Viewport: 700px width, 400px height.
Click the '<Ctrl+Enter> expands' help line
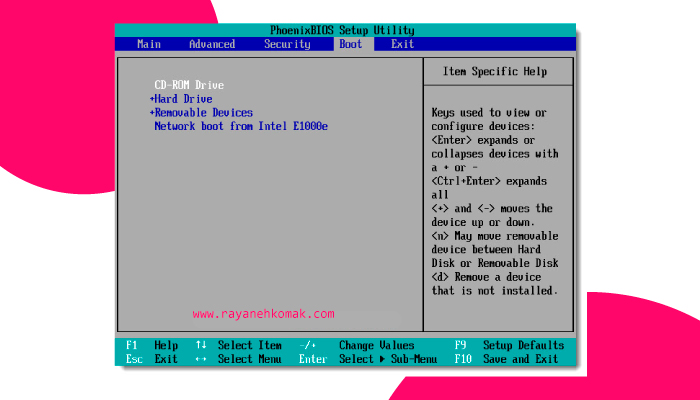click(489, 181)
